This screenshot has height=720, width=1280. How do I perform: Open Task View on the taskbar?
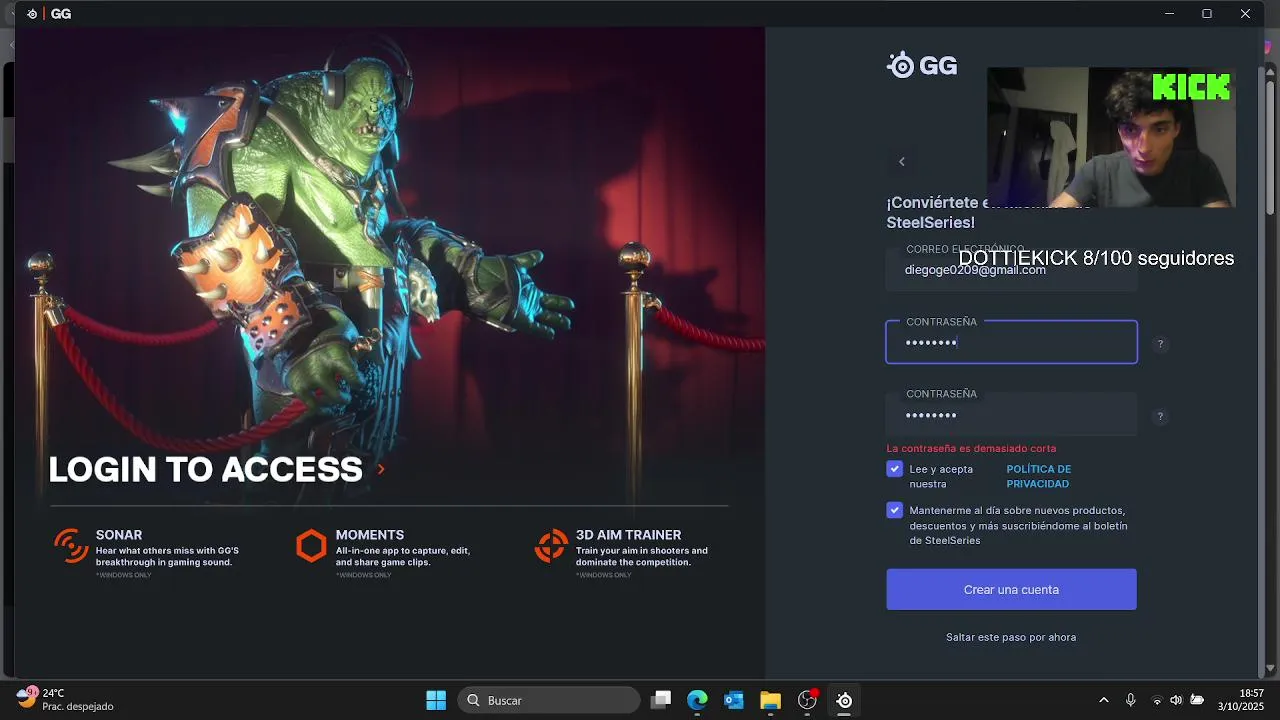660,700
